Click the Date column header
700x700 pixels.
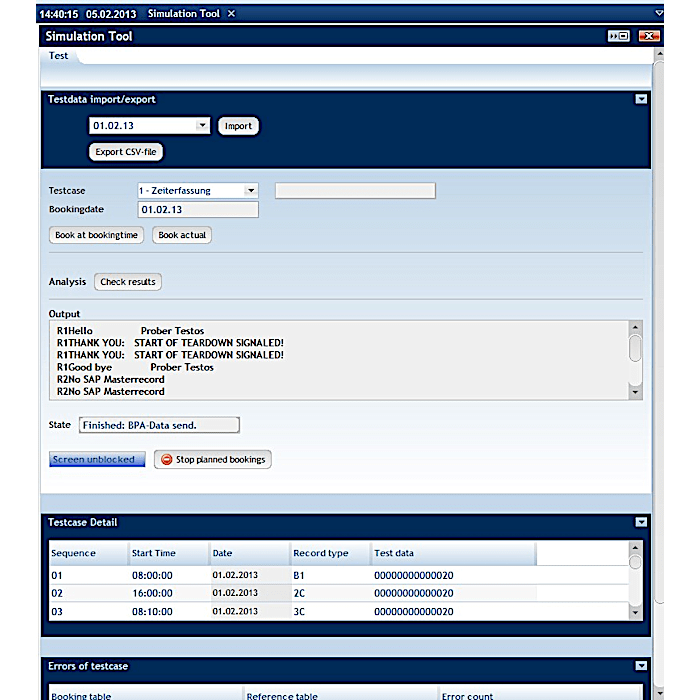(250, 553)
